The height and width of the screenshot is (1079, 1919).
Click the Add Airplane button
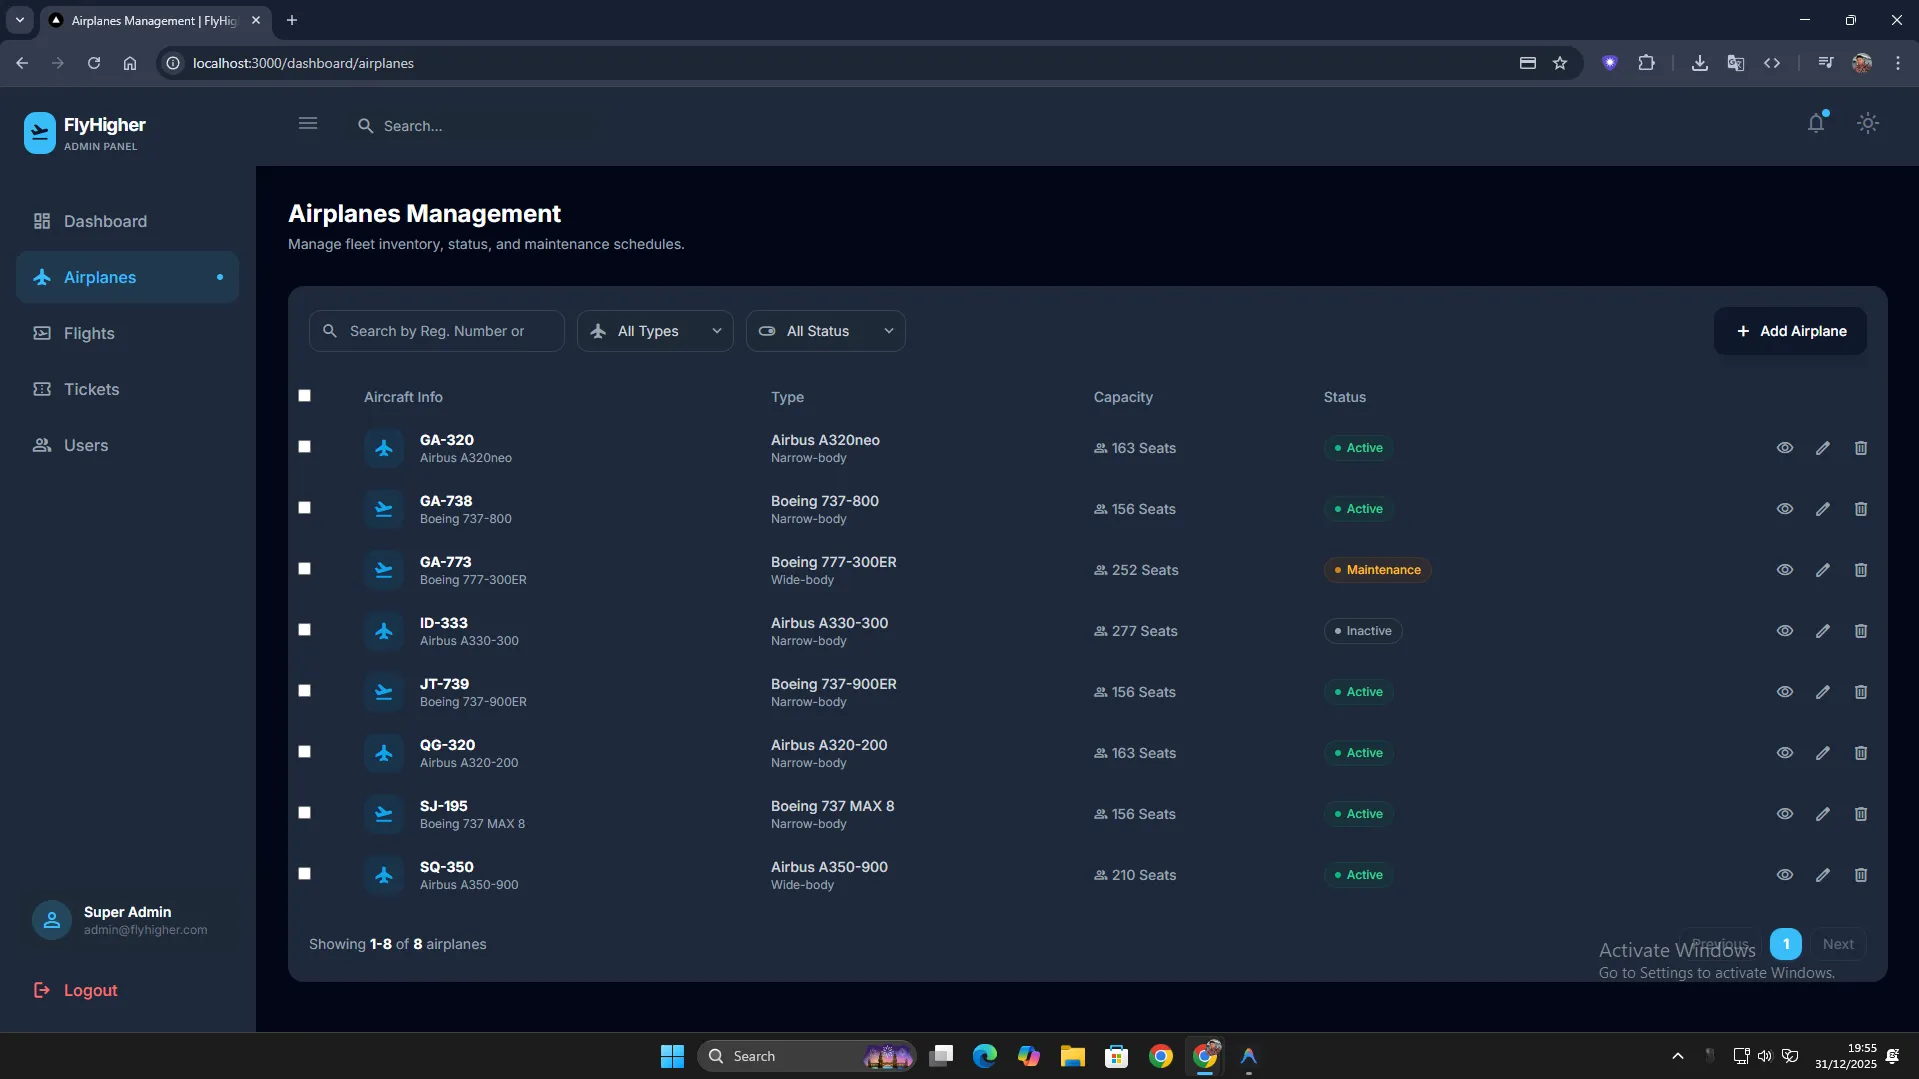[x=1789, y=331]
